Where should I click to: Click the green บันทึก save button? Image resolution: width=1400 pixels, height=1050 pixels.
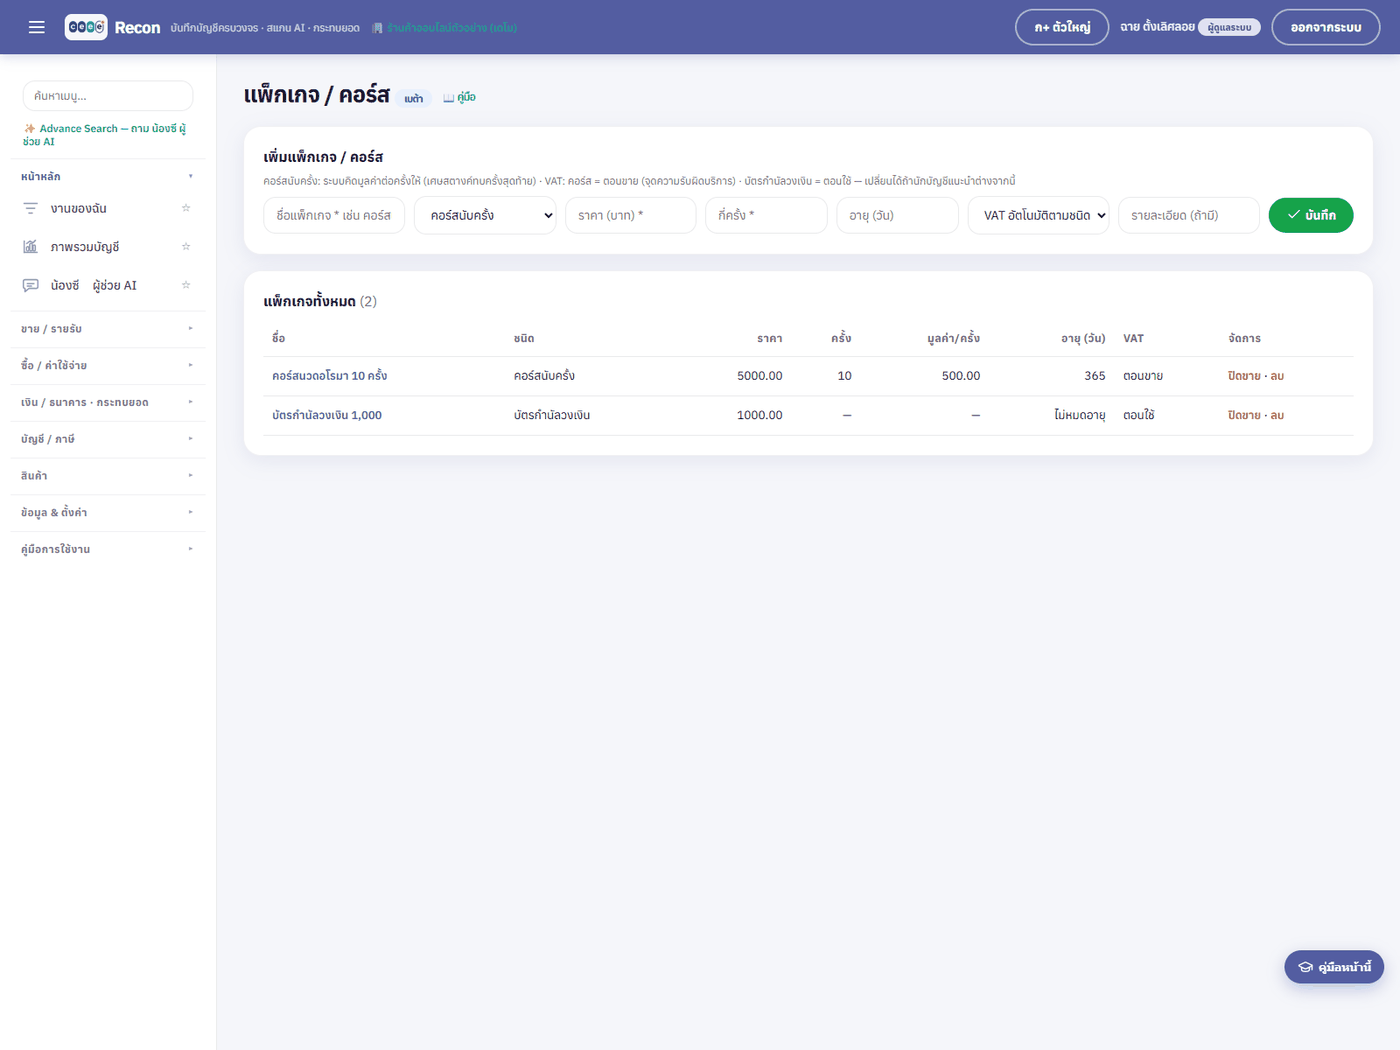coord(1311,215)
